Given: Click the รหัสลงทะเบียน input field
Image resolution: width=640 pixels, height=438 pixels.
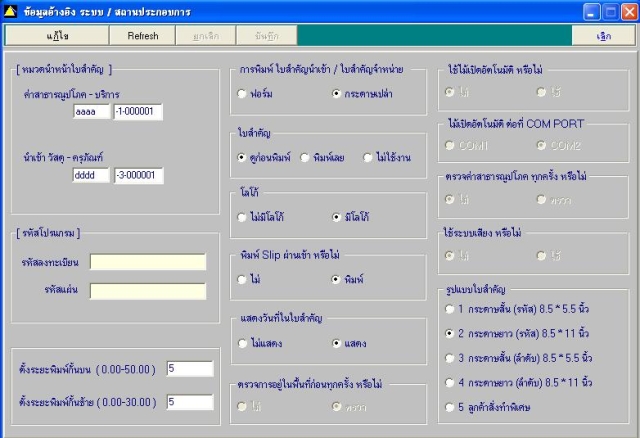Looking at the screenshot, I should pyautogui.click(x=148, y=262).
